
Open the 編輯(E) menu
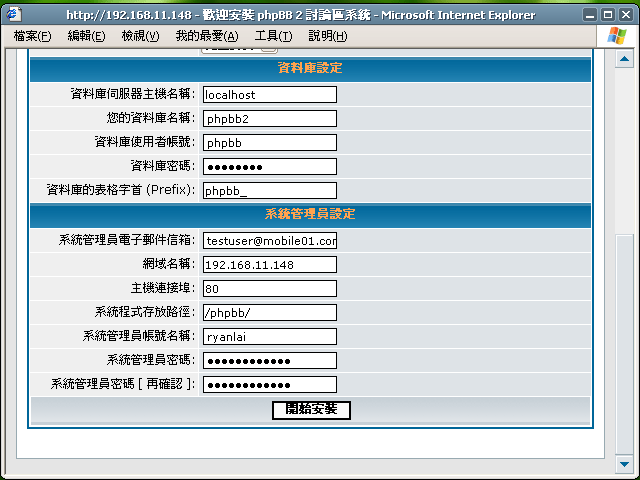point(86,36)
